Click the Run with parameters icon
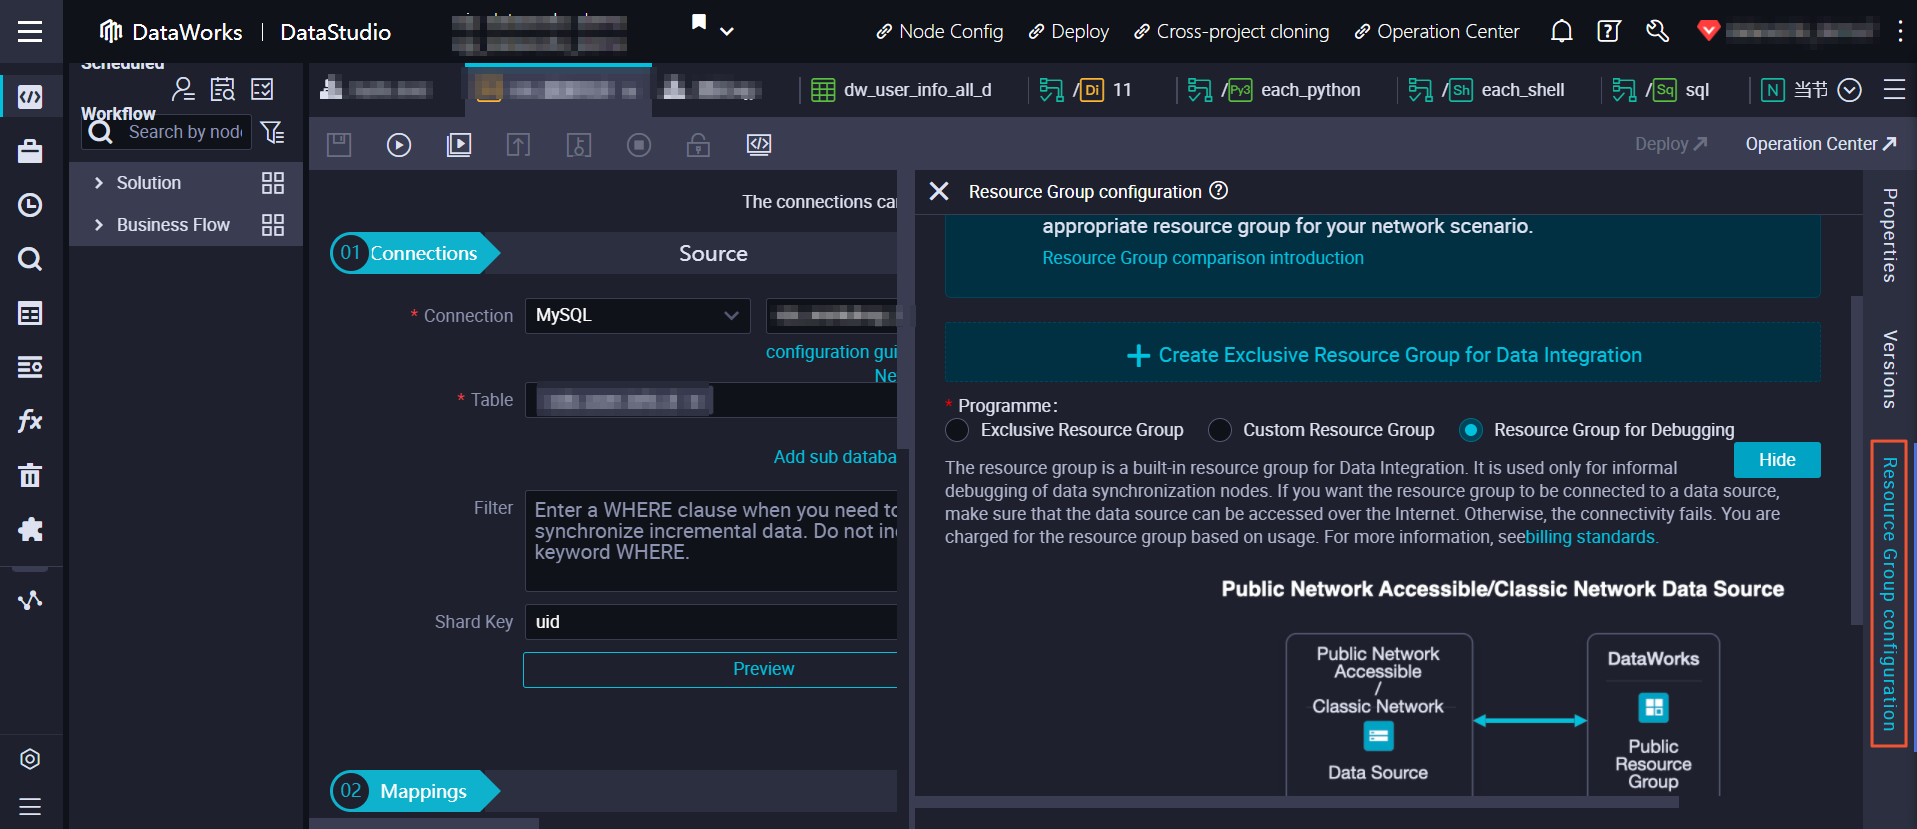This screenshot has width=1917, height=829. point(459,145)
